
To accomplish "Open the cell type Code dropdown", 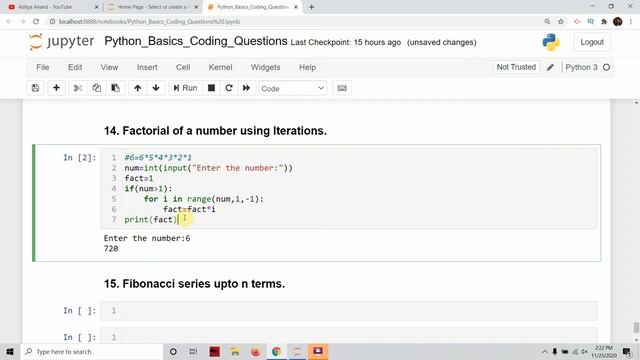I will (292, 89).
